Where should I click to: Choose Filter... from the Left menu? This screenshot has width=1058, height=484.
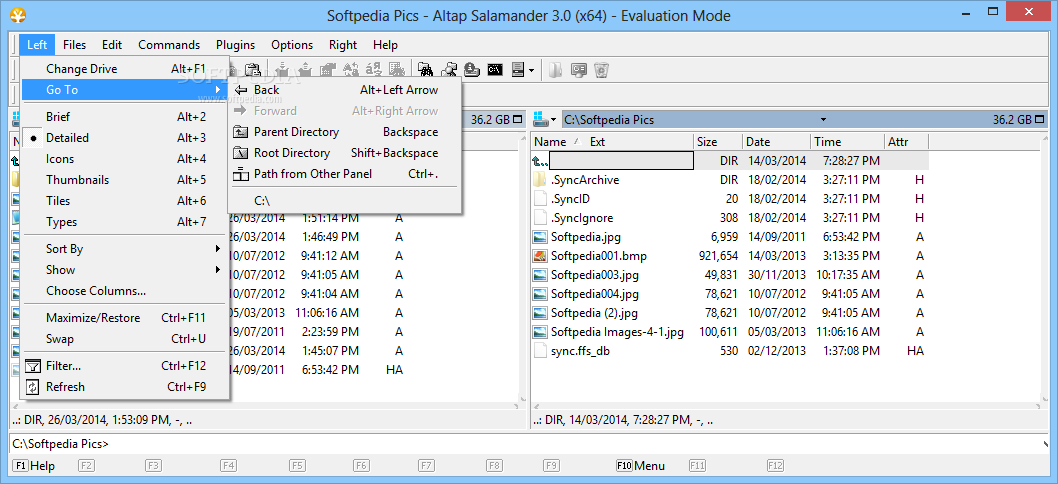[x=125, y=366]
